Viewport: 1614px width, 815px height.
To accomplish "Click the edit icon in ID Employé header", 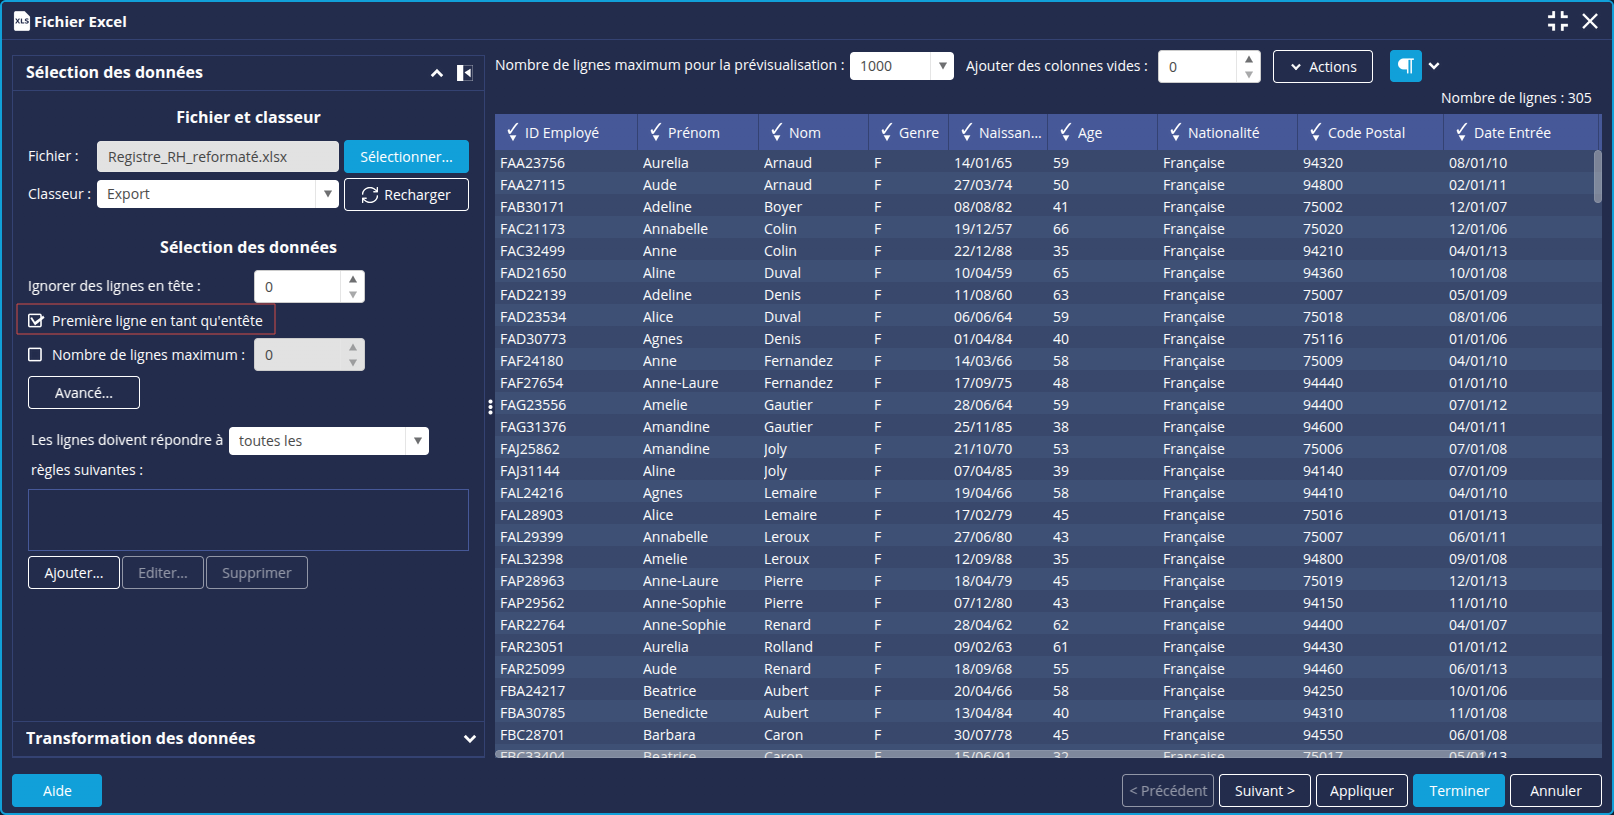I will [x=512, y=132].
